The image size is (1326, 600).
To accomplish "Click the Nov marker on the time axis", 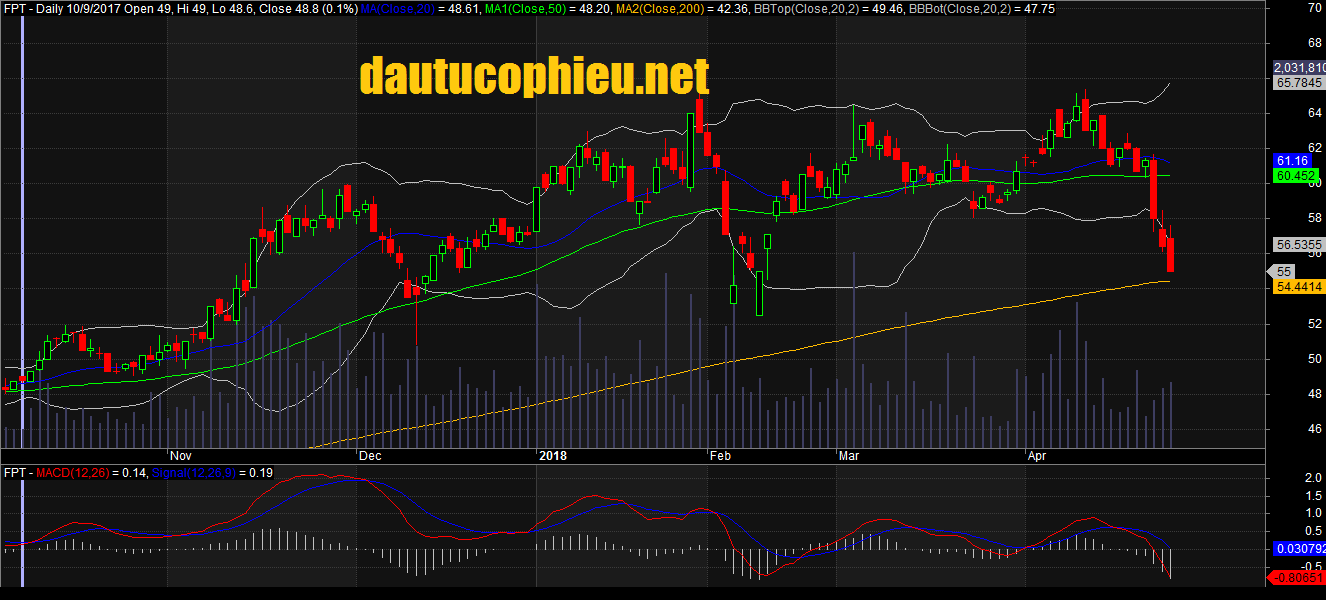I will click(180, 455).
